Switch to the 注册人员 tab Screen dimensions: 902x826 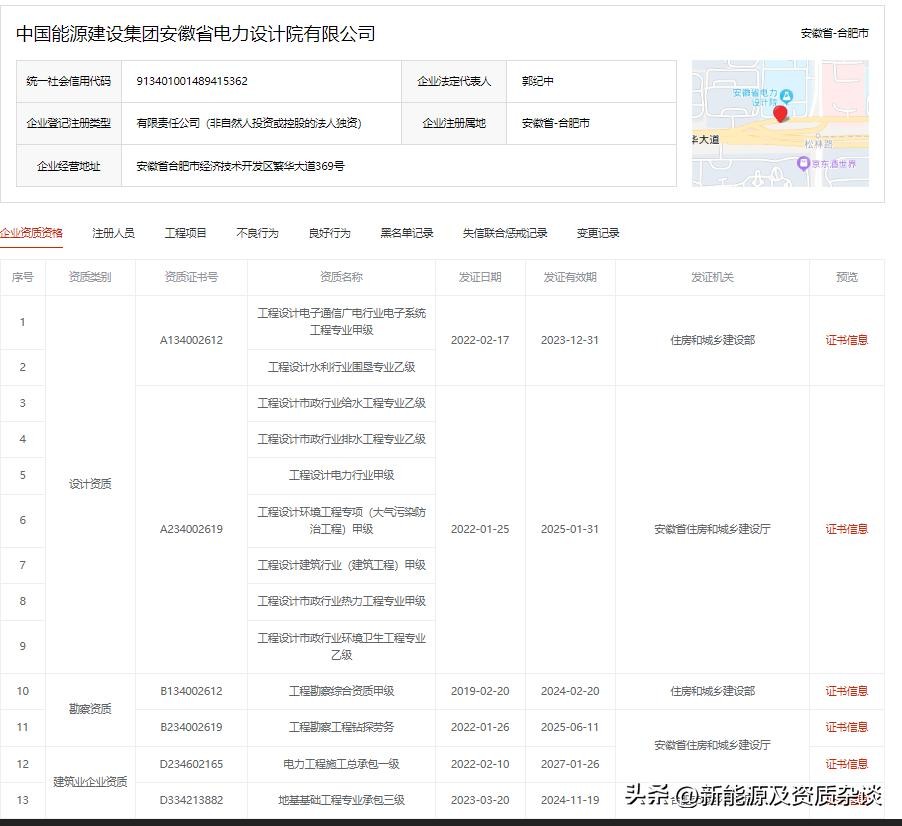click(x=113, y=233)
